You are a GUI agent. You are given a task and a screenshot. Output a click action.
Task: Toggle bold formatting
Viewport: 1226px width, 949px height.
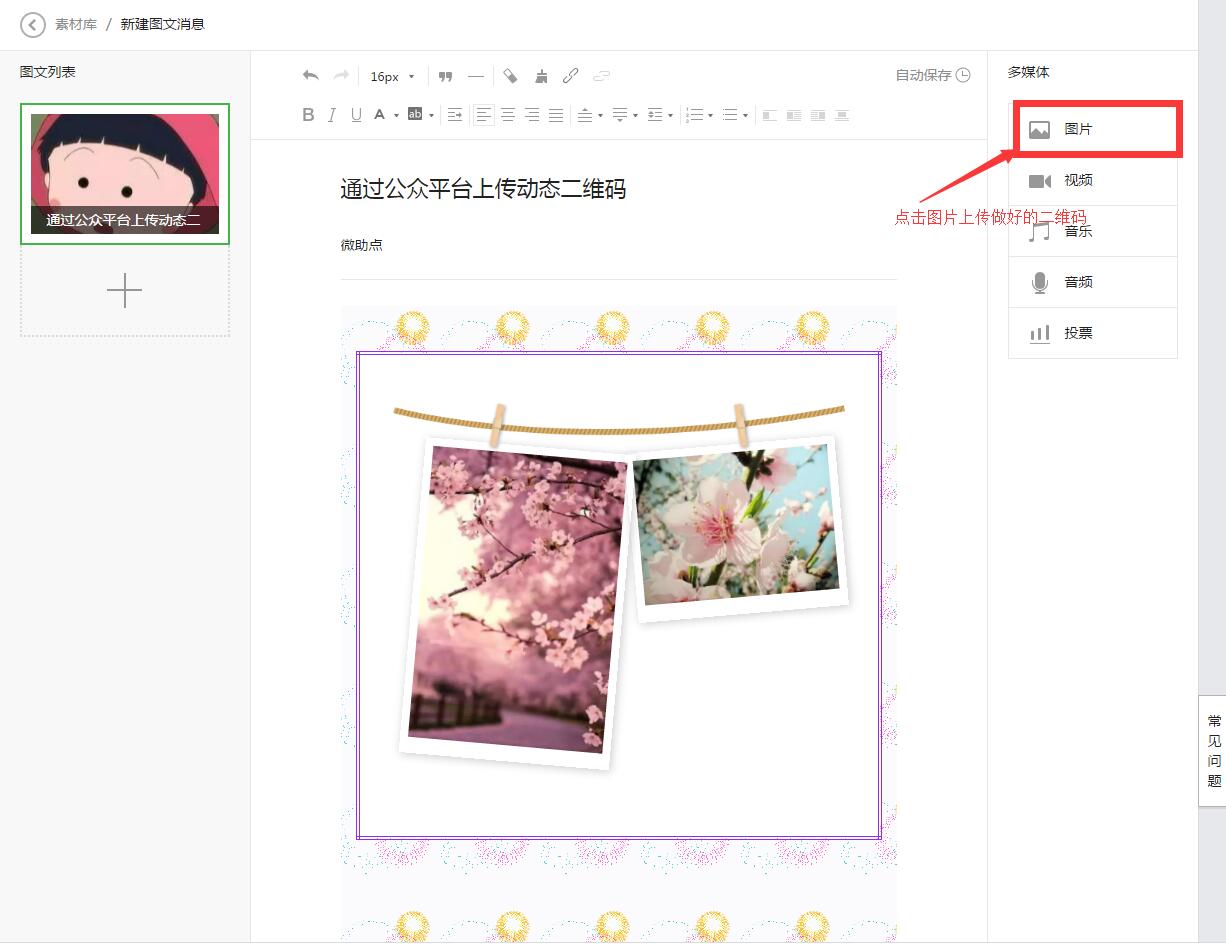[308, 115]
